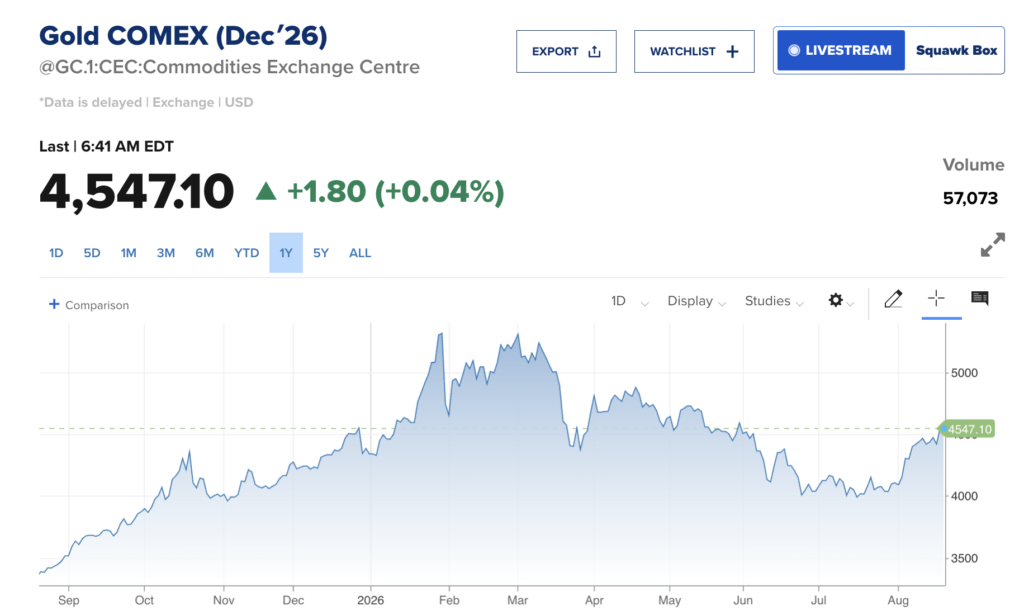The width and height of the screenshot is (1024, 615).
Task: Click the plus icon beside Comparison
Action: click(x=54, y=304)
